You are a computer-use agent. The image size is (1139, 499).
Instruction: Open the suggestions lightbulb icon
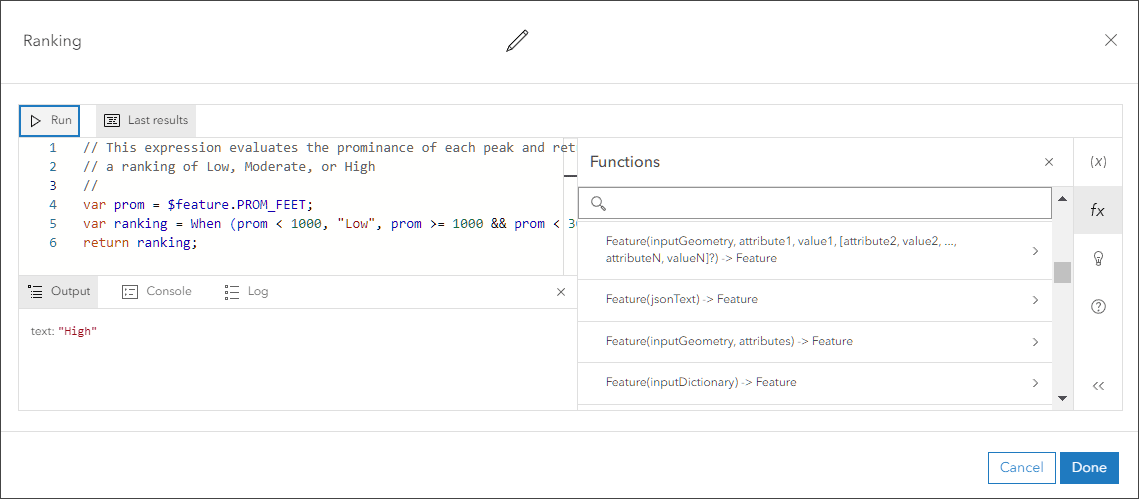pyautogui.click(x=1098, y=258)
